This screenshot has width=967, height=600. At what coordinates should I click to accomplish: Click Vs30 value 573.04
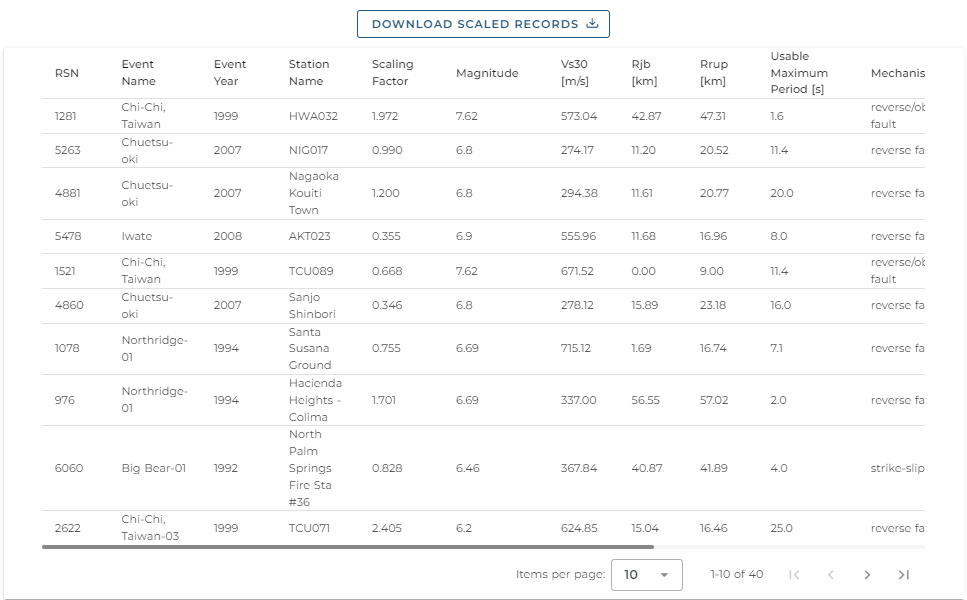pos(578,116)
